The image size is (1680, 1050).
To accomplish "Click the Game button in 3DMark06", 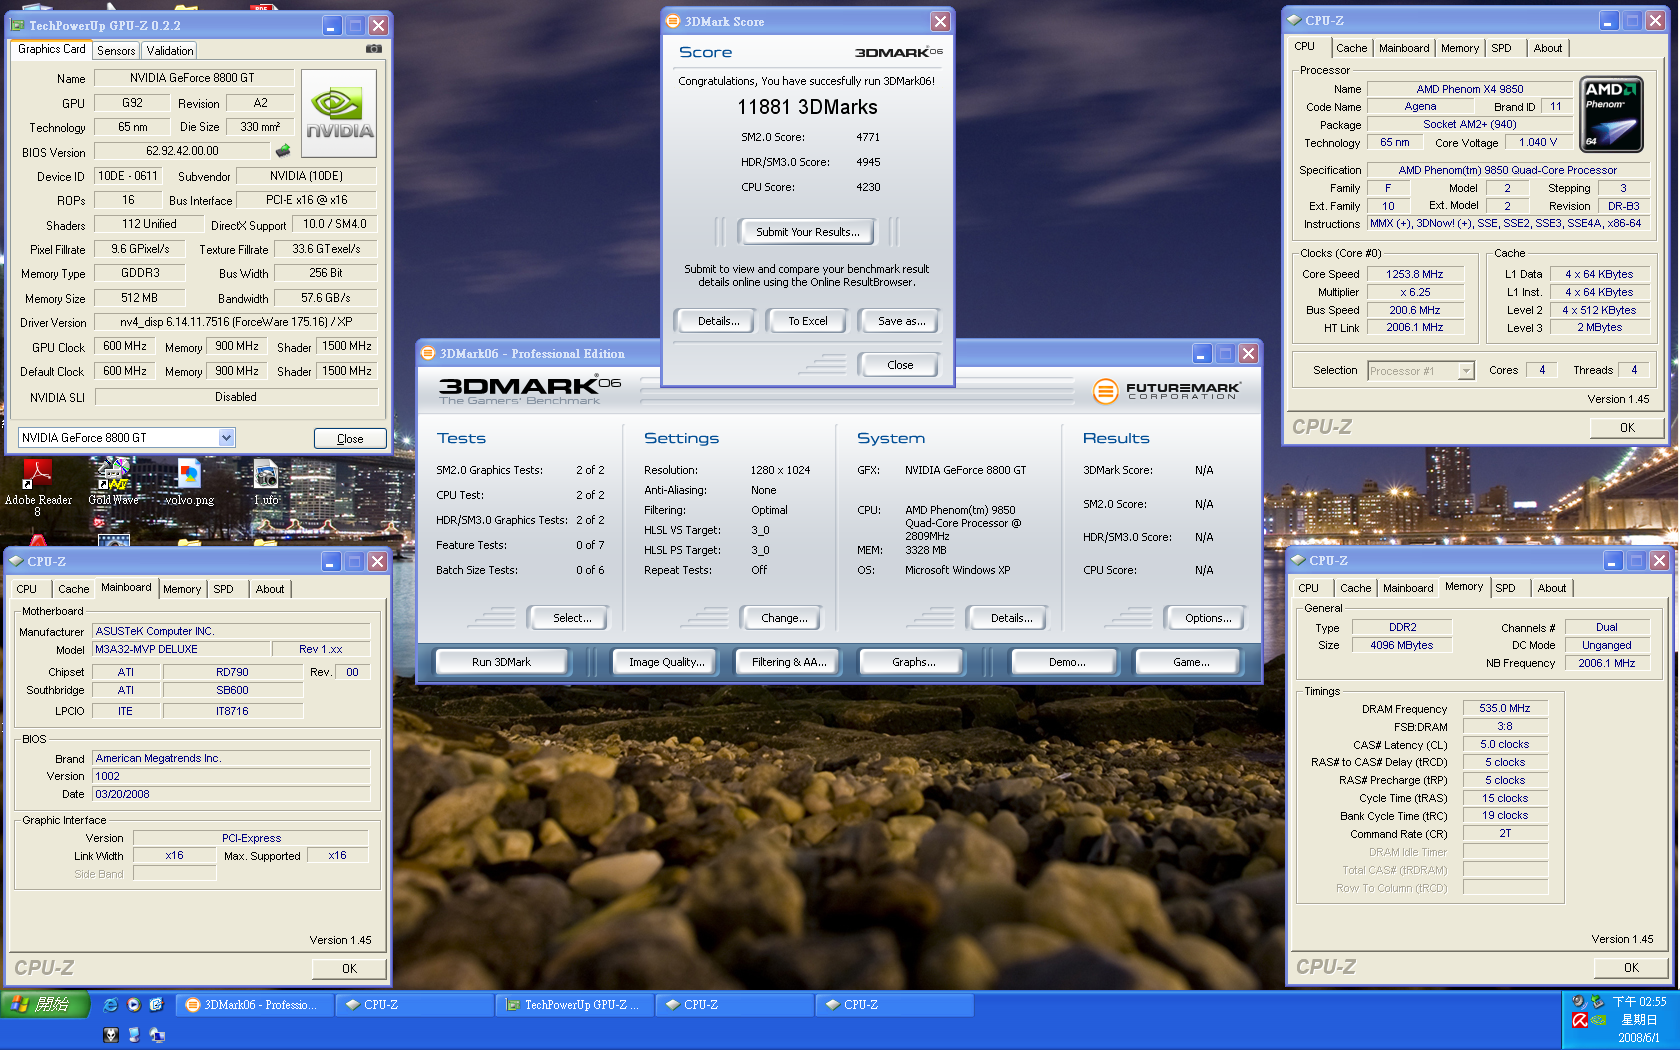I will [1190, 662].
